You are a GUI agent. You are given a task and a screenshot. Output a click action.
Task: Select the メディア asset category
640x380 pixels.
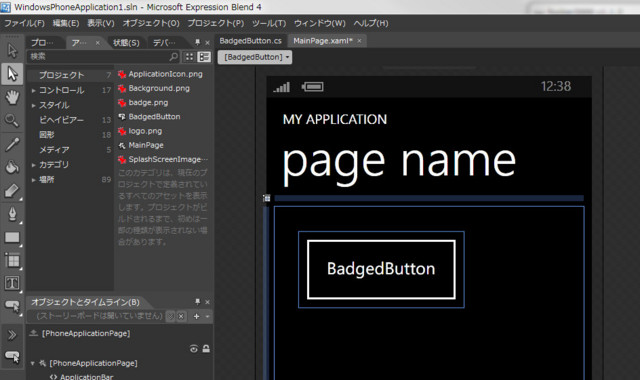coord(70,150)
